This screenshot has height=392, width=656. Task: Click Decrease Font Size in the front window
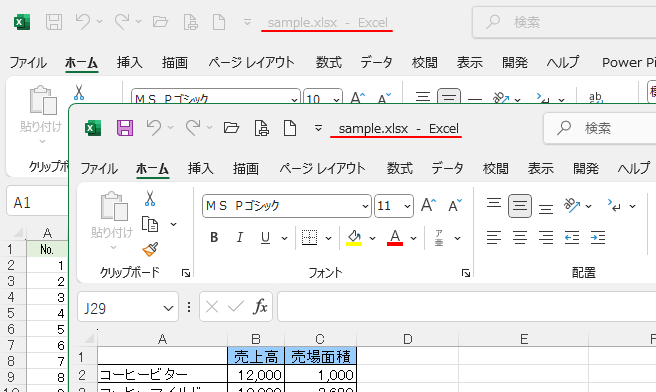point(455,205)
